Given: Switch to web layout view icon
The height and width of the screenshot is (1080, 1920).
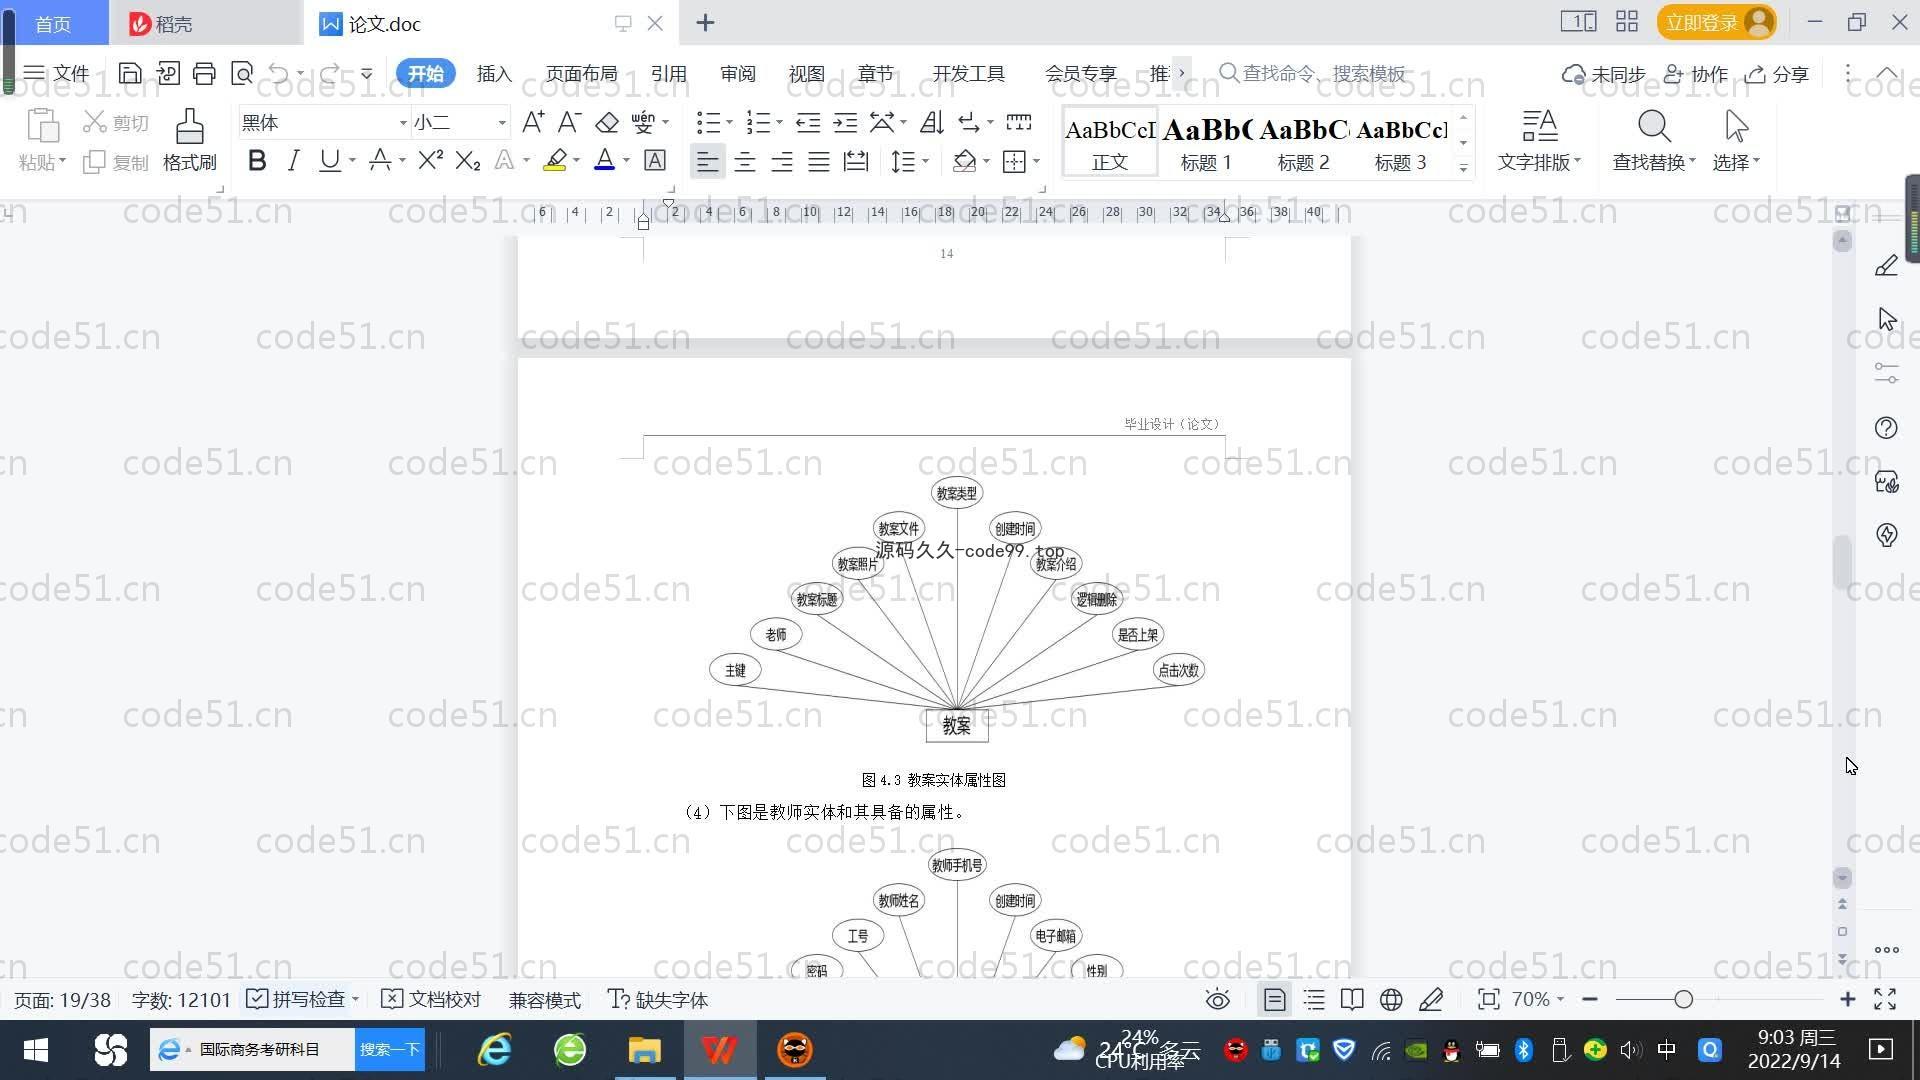Looking at the screenshot, I should point(1391,999).
